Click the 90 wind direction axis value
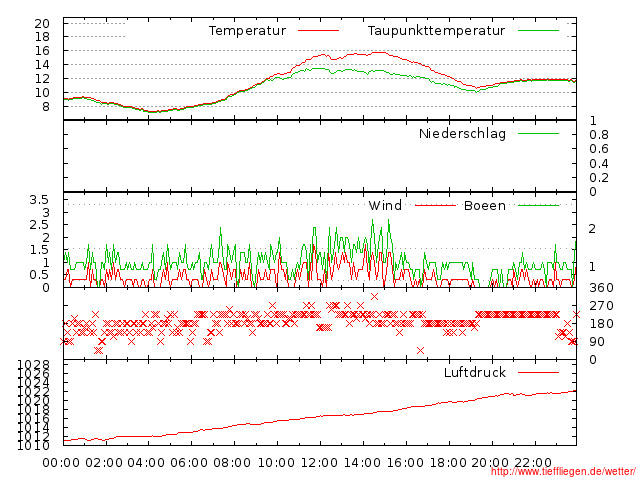This screenshot has width=640, height=480. [597, 342]
